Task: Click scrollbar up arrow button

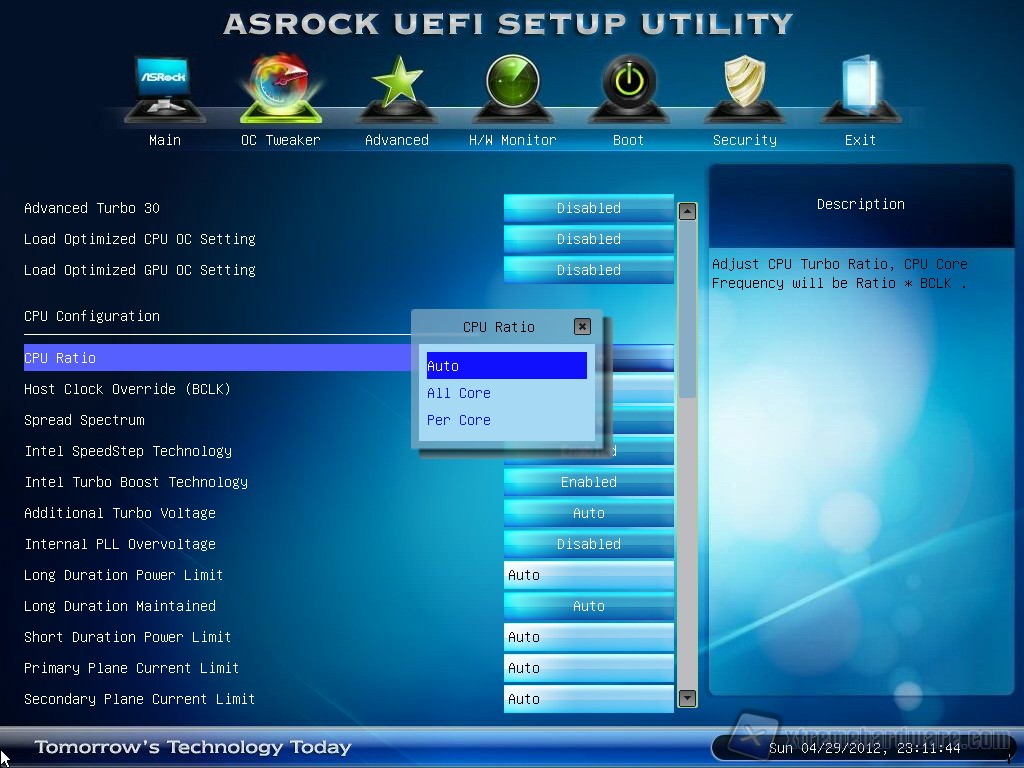Action: point(687,211)
